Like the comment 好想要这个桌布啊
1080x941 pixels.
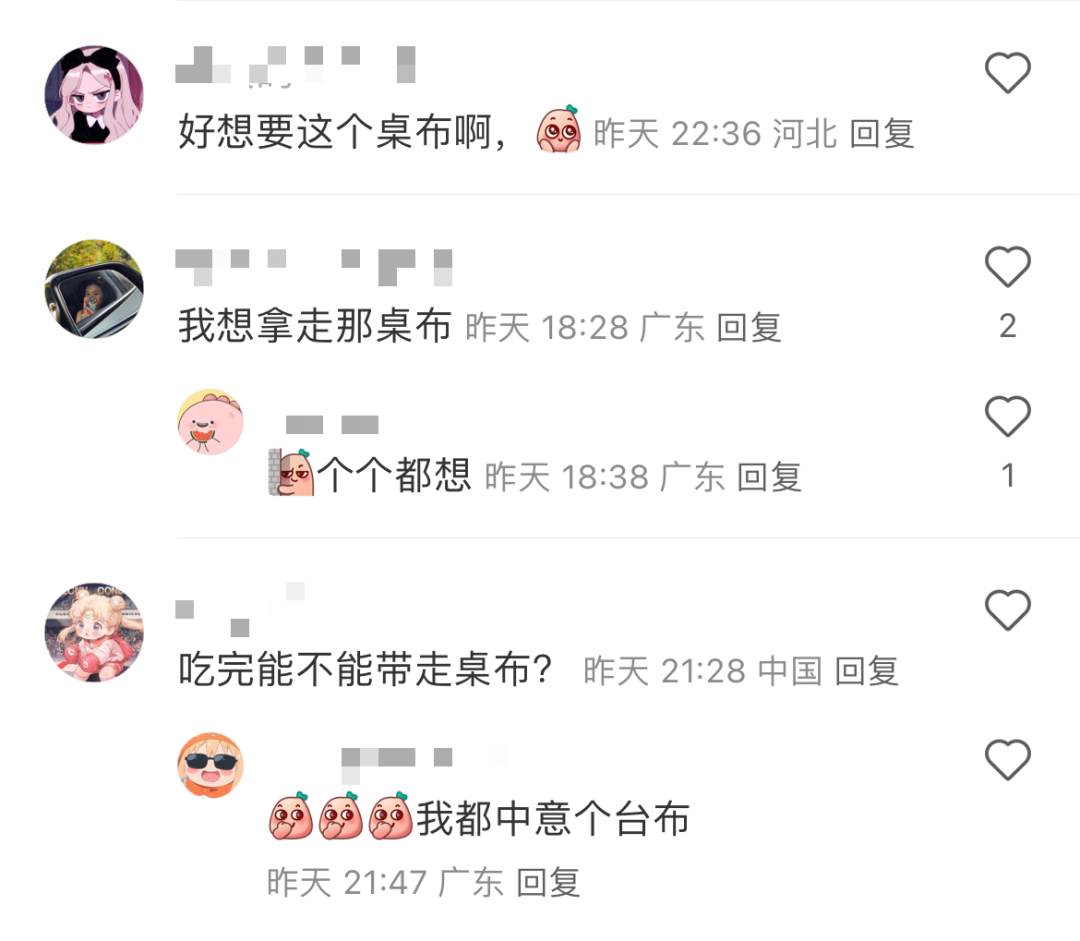[x=1008, y=72]
